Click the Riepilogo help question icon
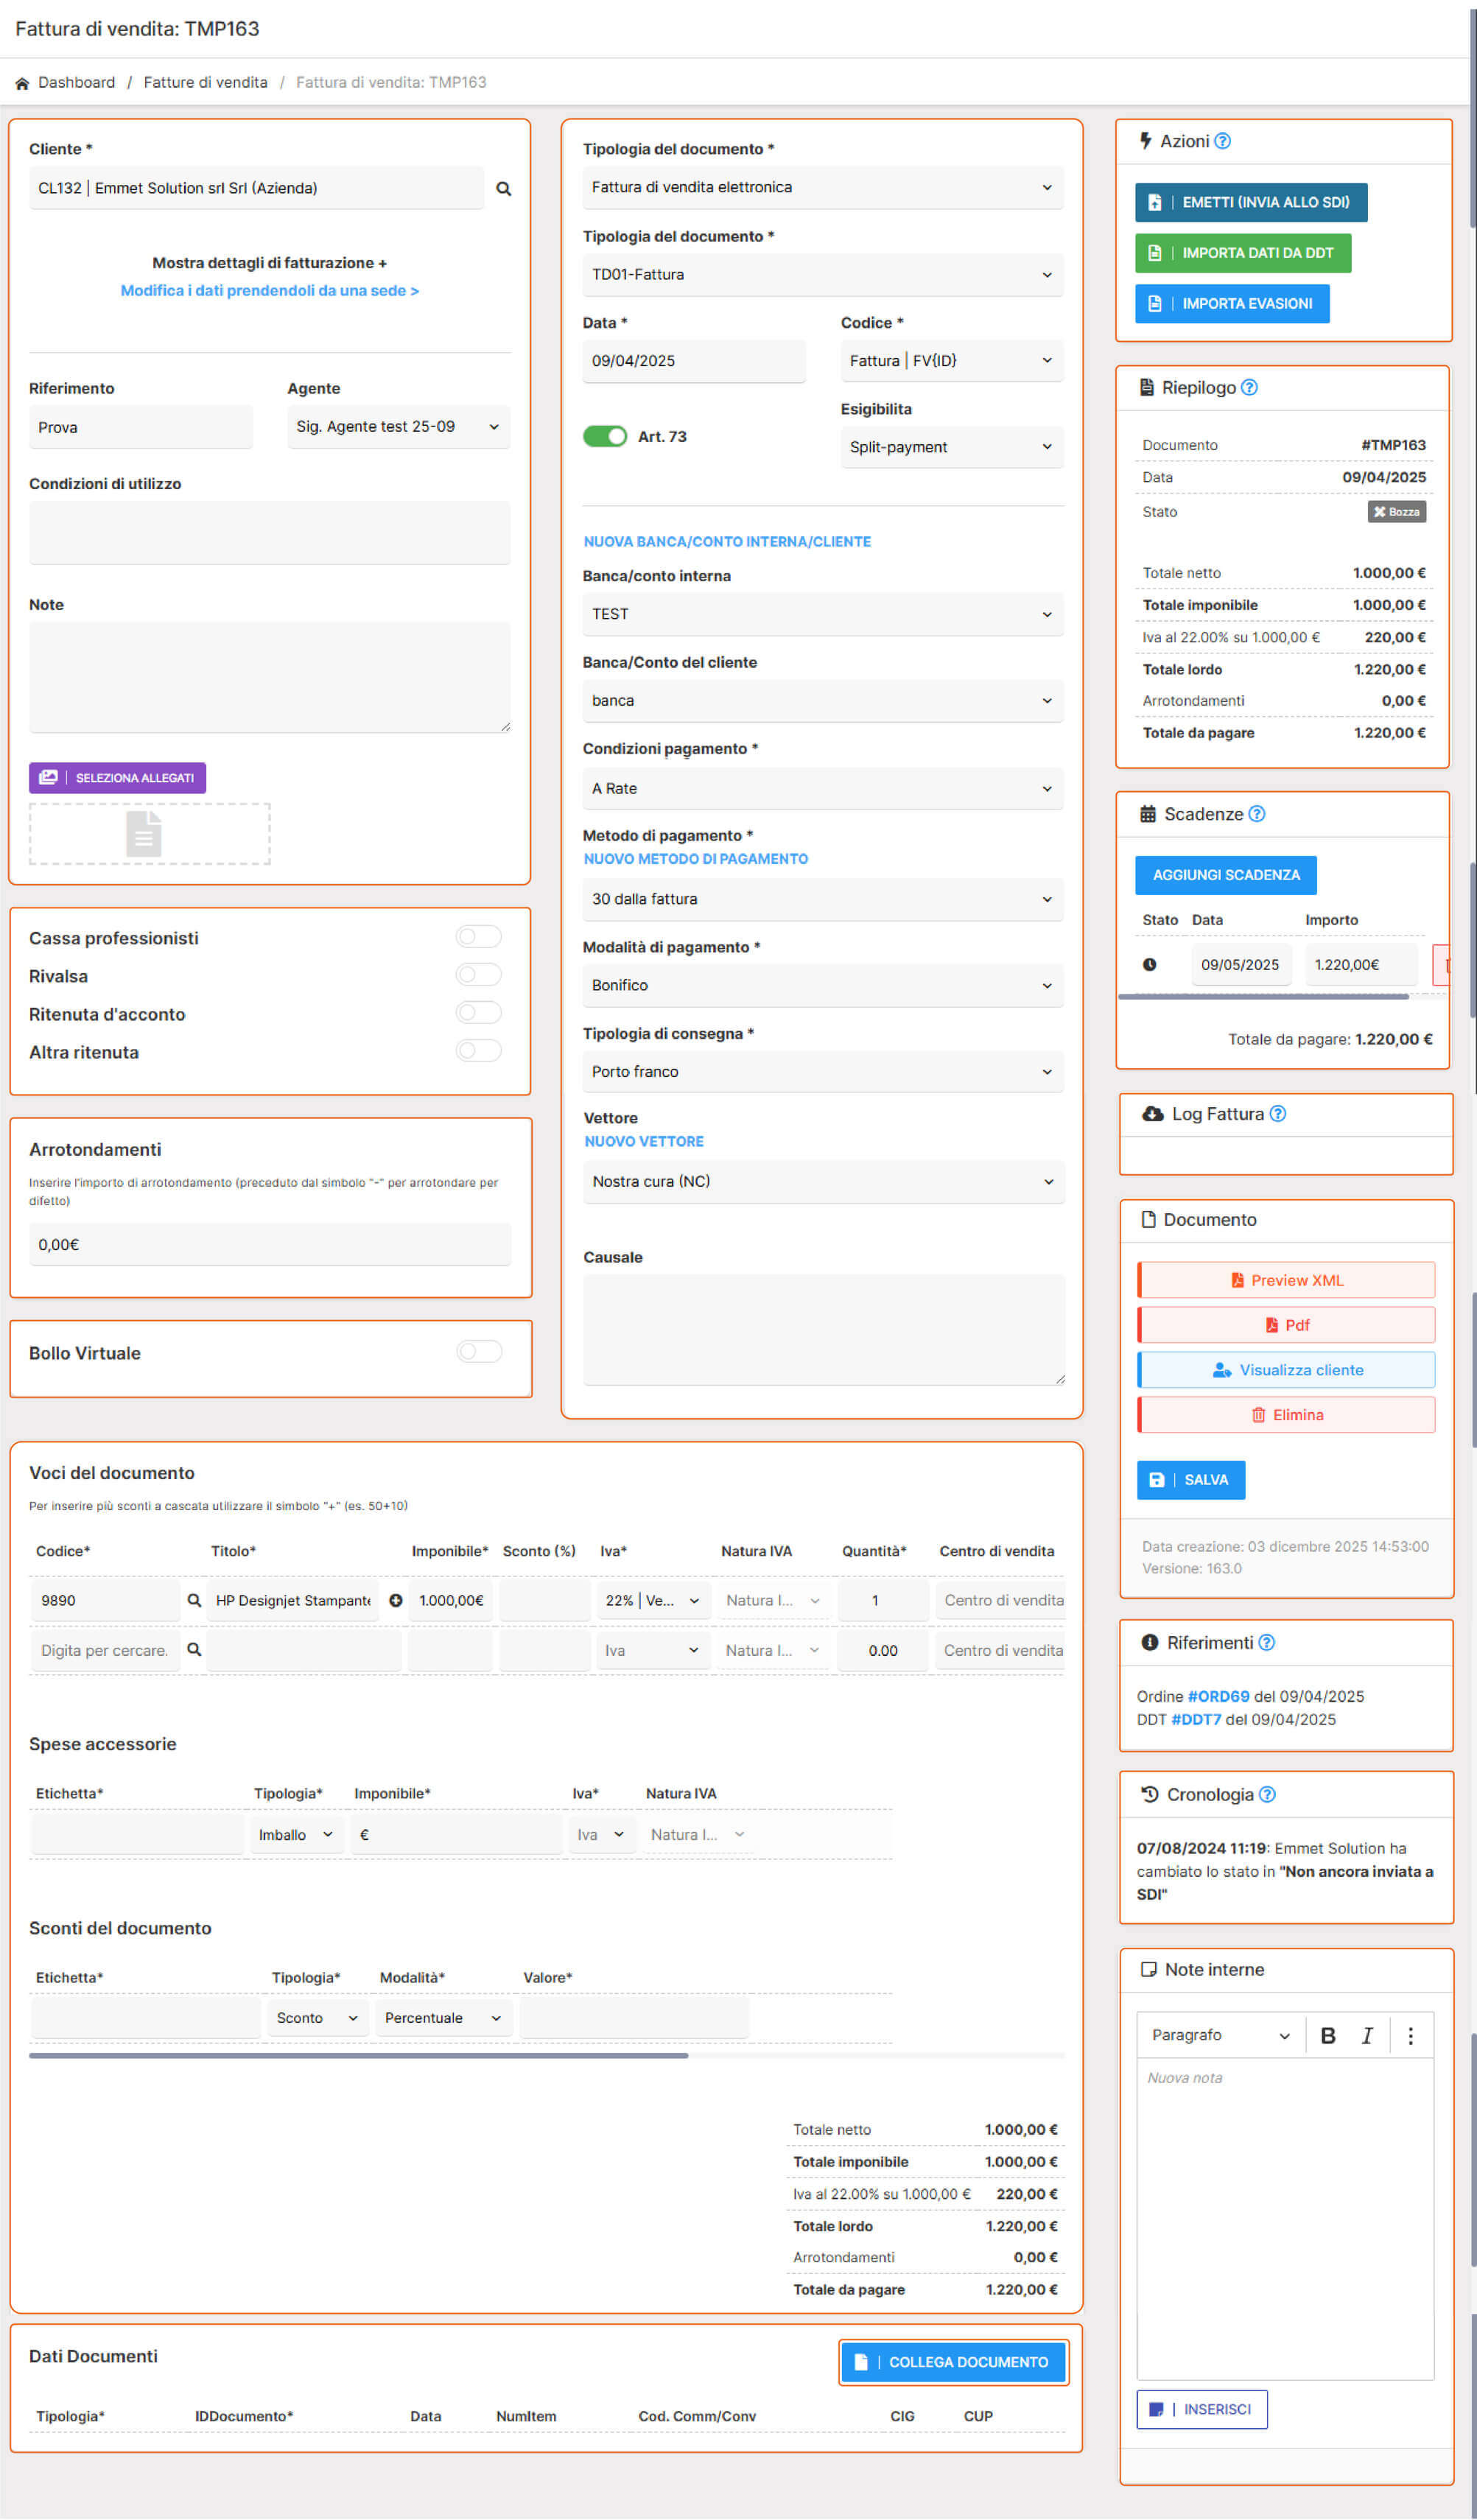This screenshot has height=2520, width=1477. pyautogui.click(x=1249, y=388)
